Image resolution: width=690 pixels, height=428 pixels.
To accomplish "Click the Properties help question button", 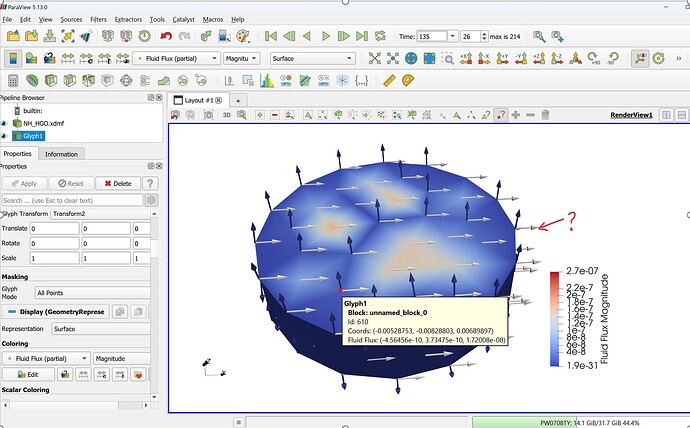I will pyautogui.click(x=150, y=183).
